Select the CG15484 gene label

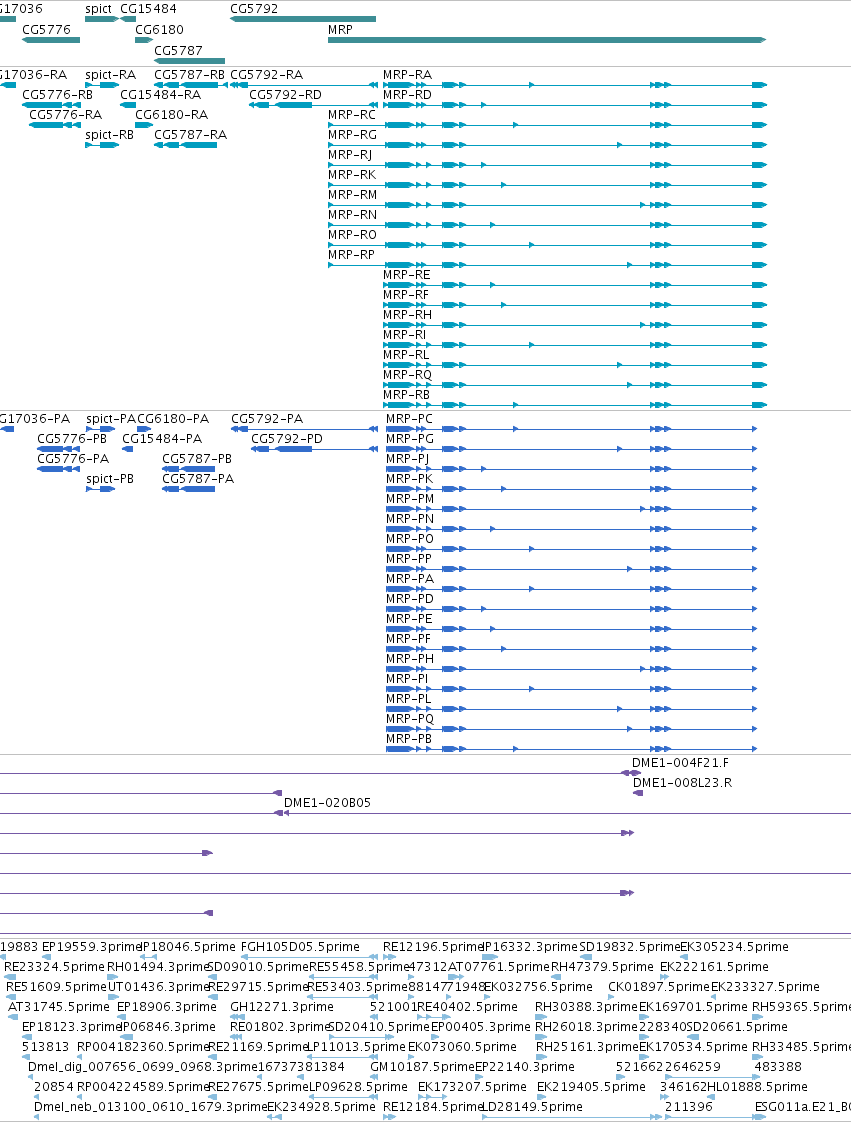[148, 9]
